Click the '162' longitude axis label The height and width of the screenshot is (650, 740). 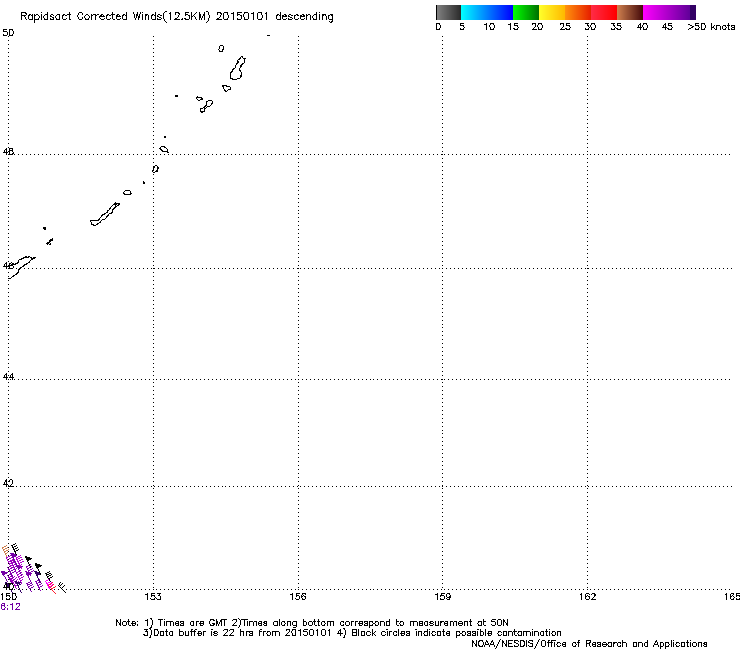point(588,597)
